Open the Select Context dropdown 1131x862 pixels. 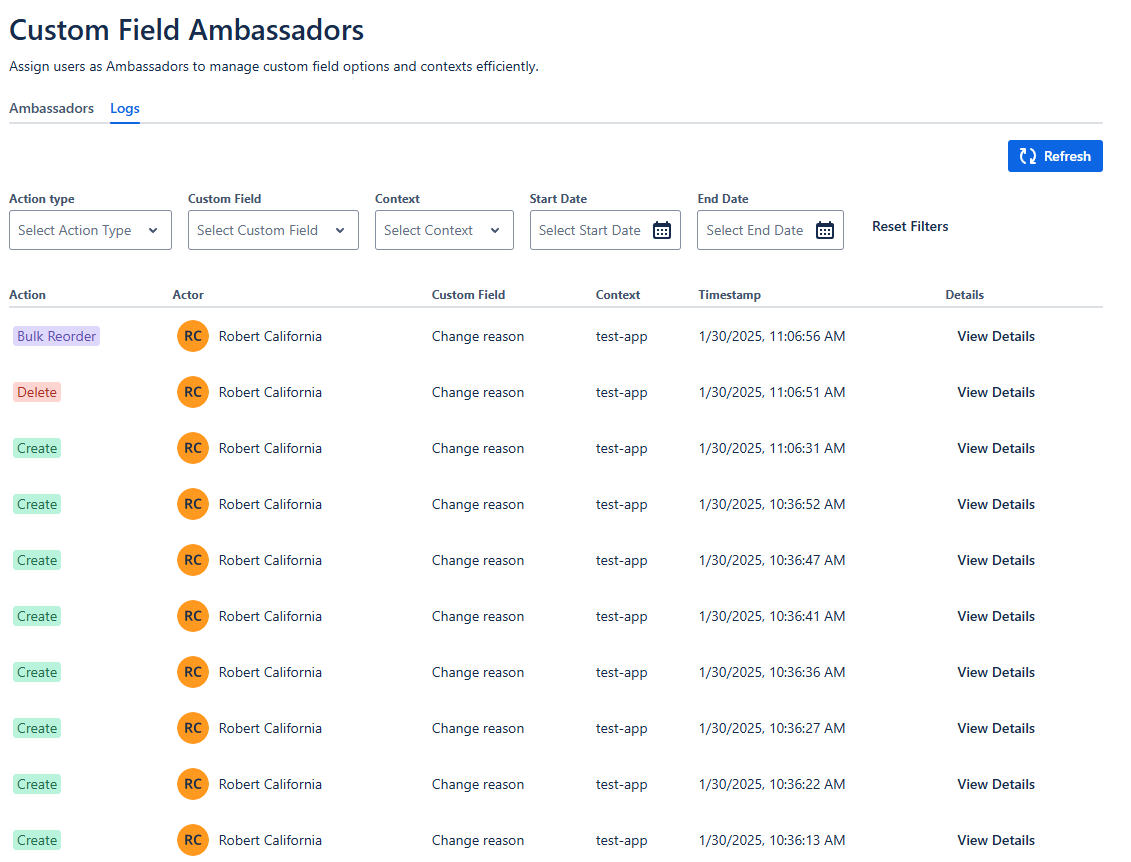coord(443,230)
